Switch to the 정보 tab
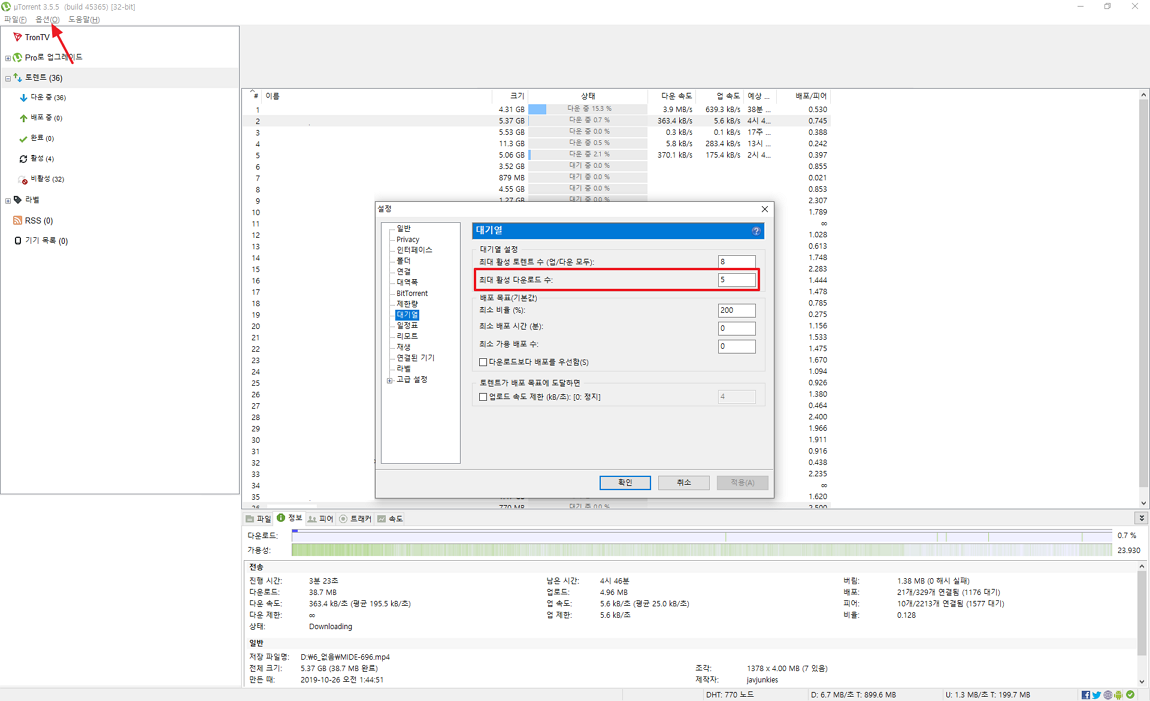 [289, 518]
